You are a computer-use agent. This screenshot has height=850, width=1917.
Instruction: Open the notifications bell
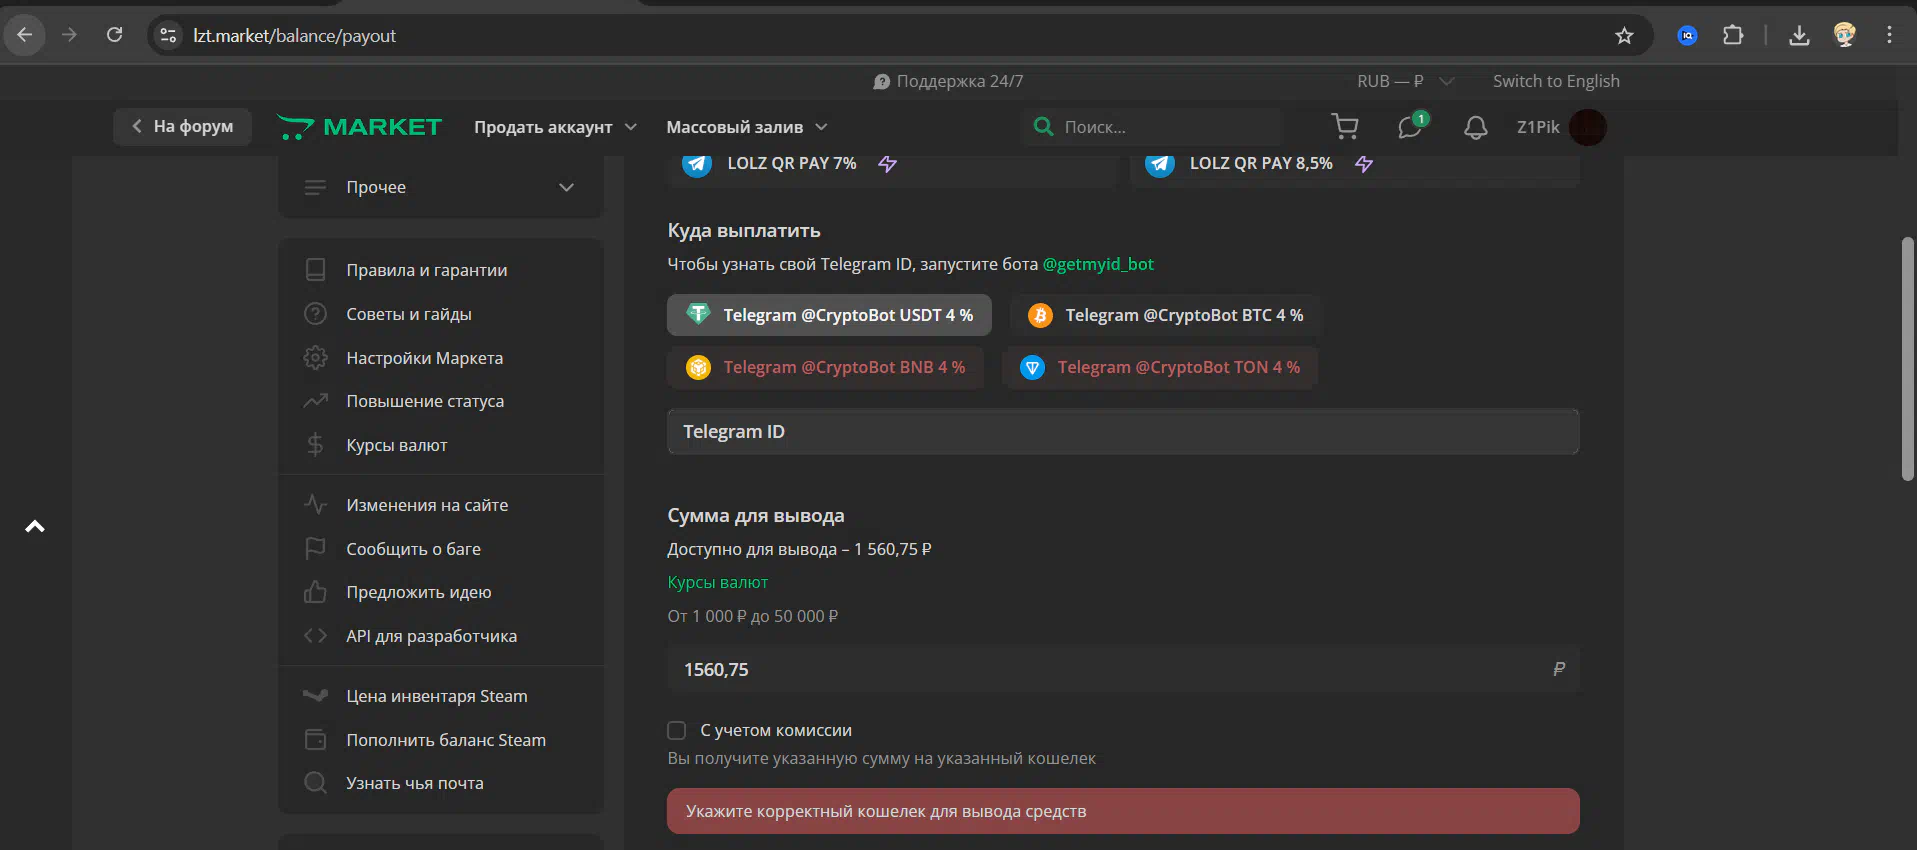point(1475,127)
